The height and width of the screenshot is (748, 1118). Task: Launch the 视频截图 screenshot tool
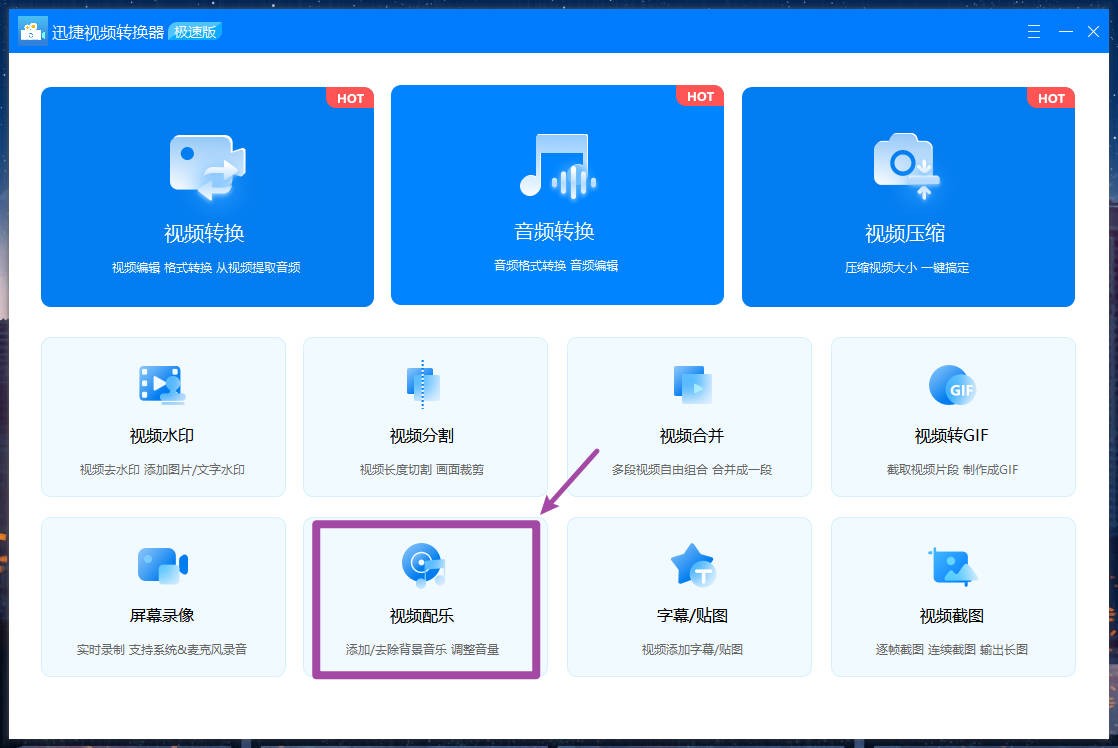tap(952, 596)
